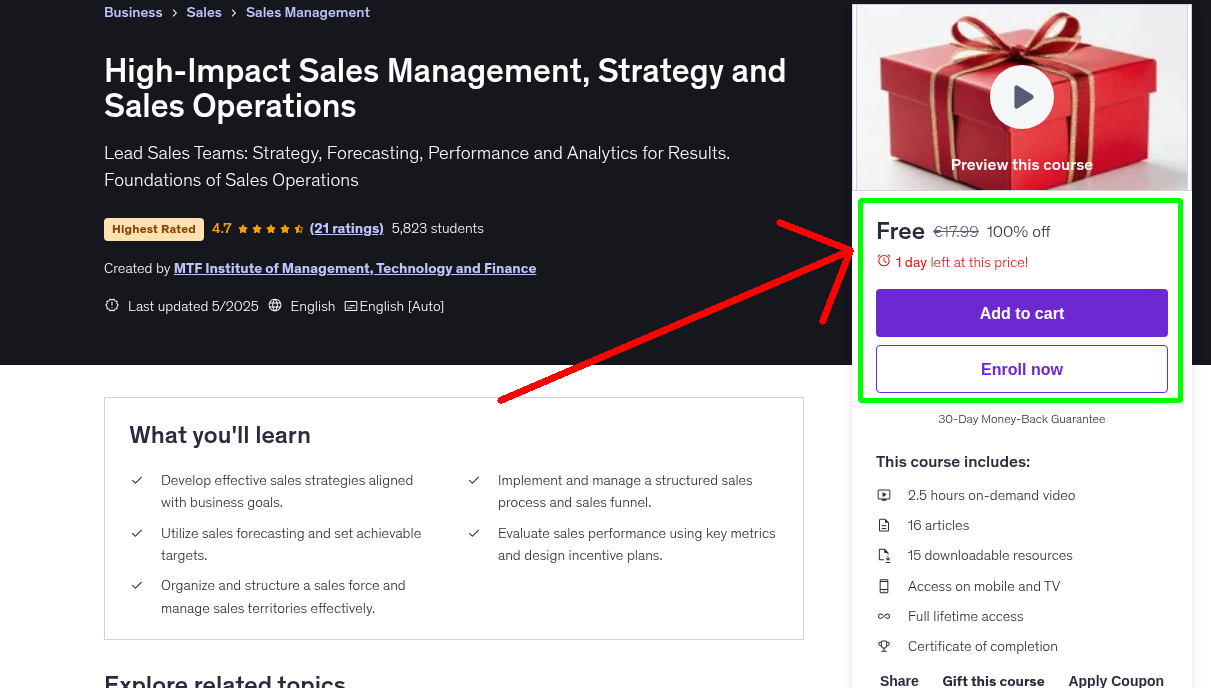
Task: Open the Sales breadcrumb link
Action: (x=204, y=12)
